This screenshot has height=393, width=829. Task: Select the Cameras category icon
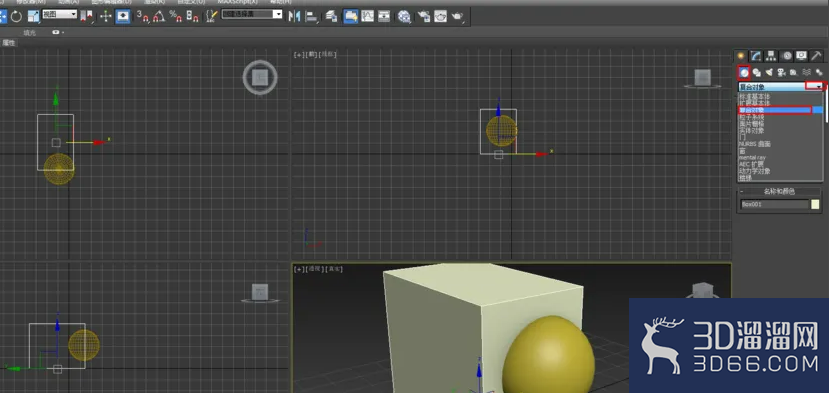(781, 72)
